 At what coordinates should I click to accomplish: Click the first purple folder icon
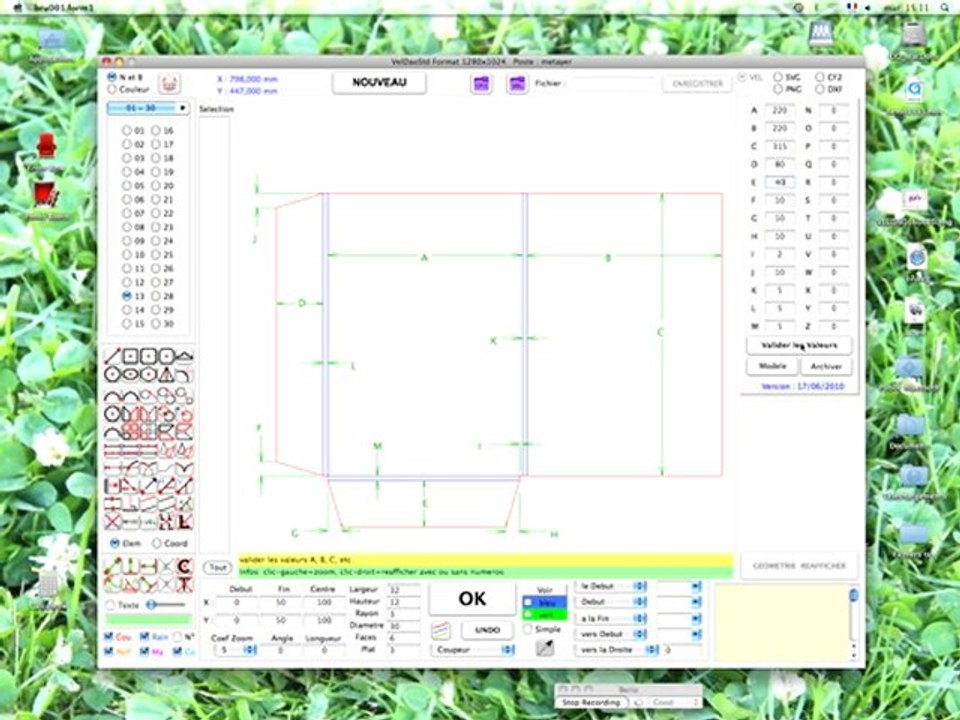(482, 84)
